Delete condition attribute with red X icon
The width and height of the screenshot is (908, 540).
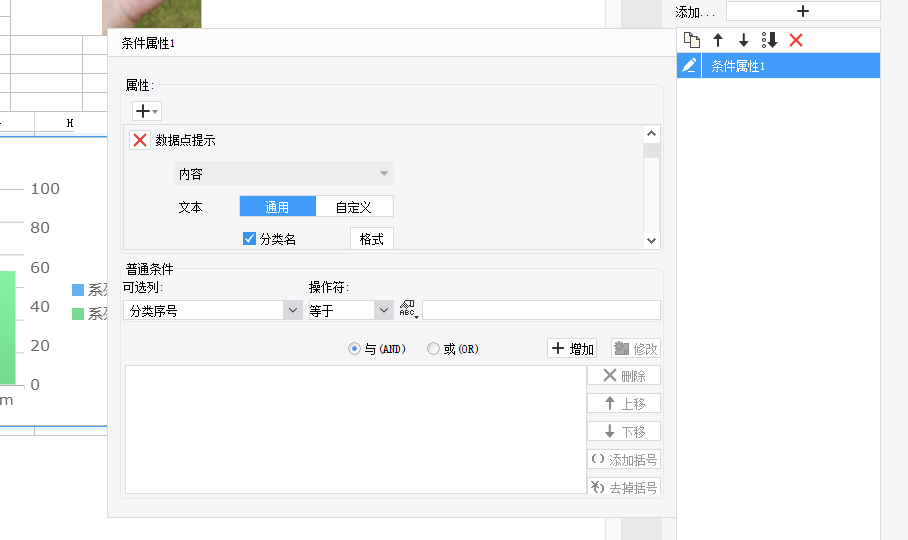796,40
